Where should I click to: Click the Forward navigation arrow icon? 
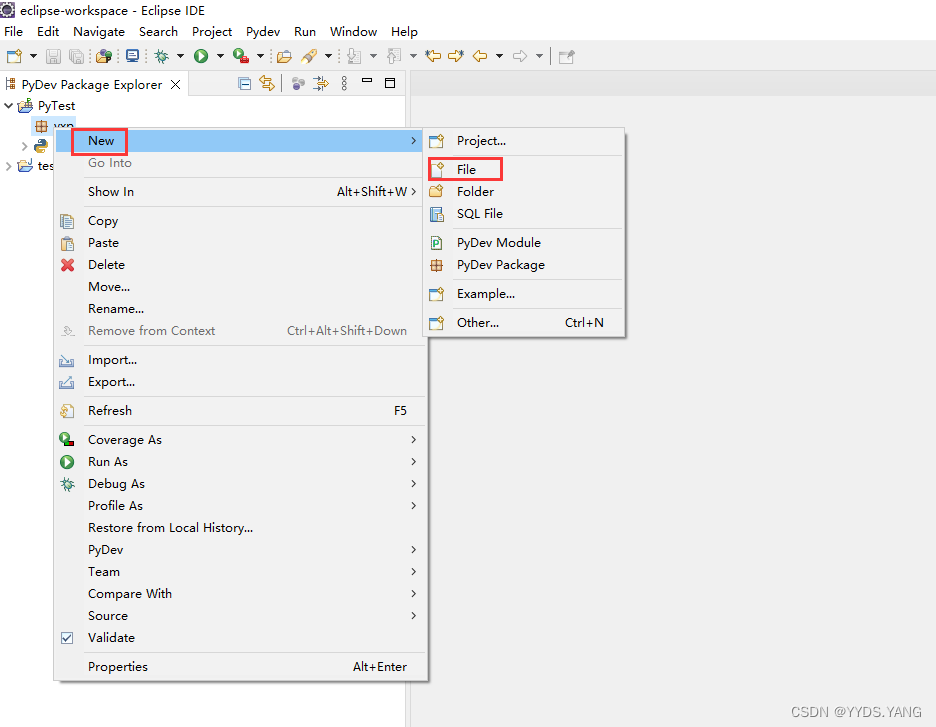click(520, 56)
